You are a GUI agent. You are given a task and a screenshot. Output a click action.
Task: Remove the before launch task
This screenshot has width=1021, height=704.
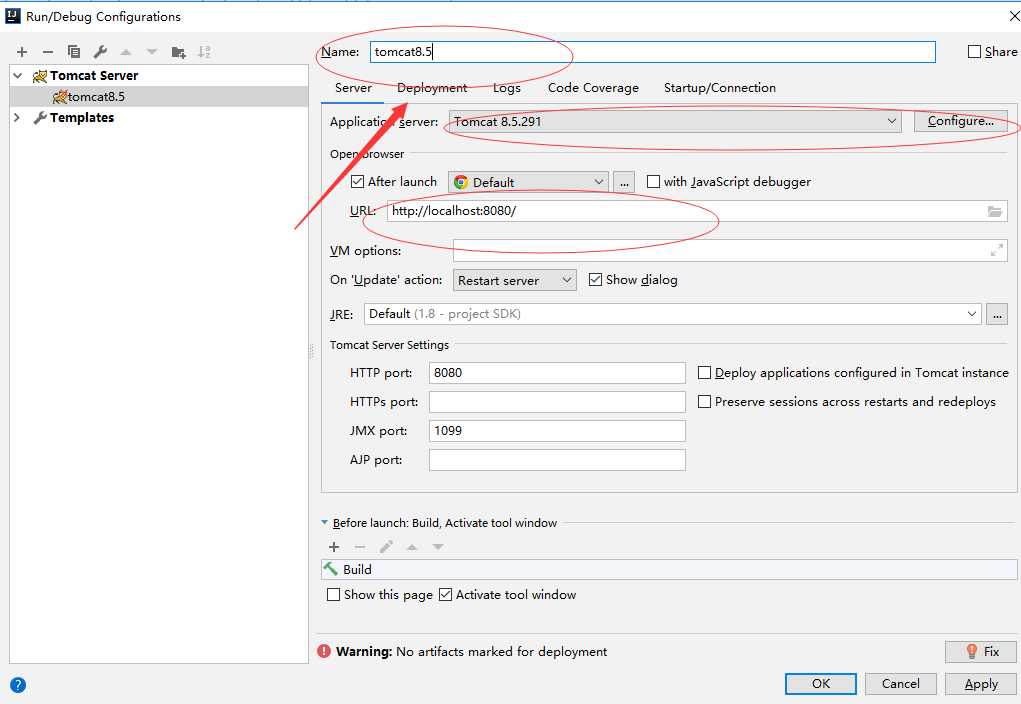click(x=360, y=547)
